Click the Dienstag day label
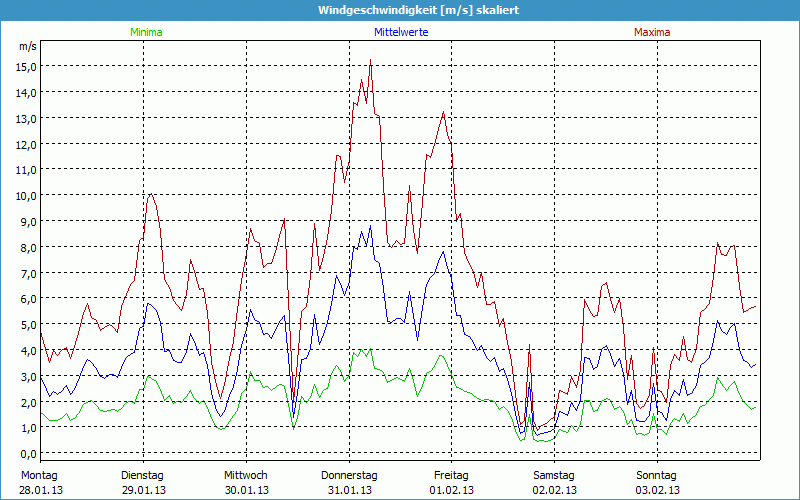 [142, 476]
